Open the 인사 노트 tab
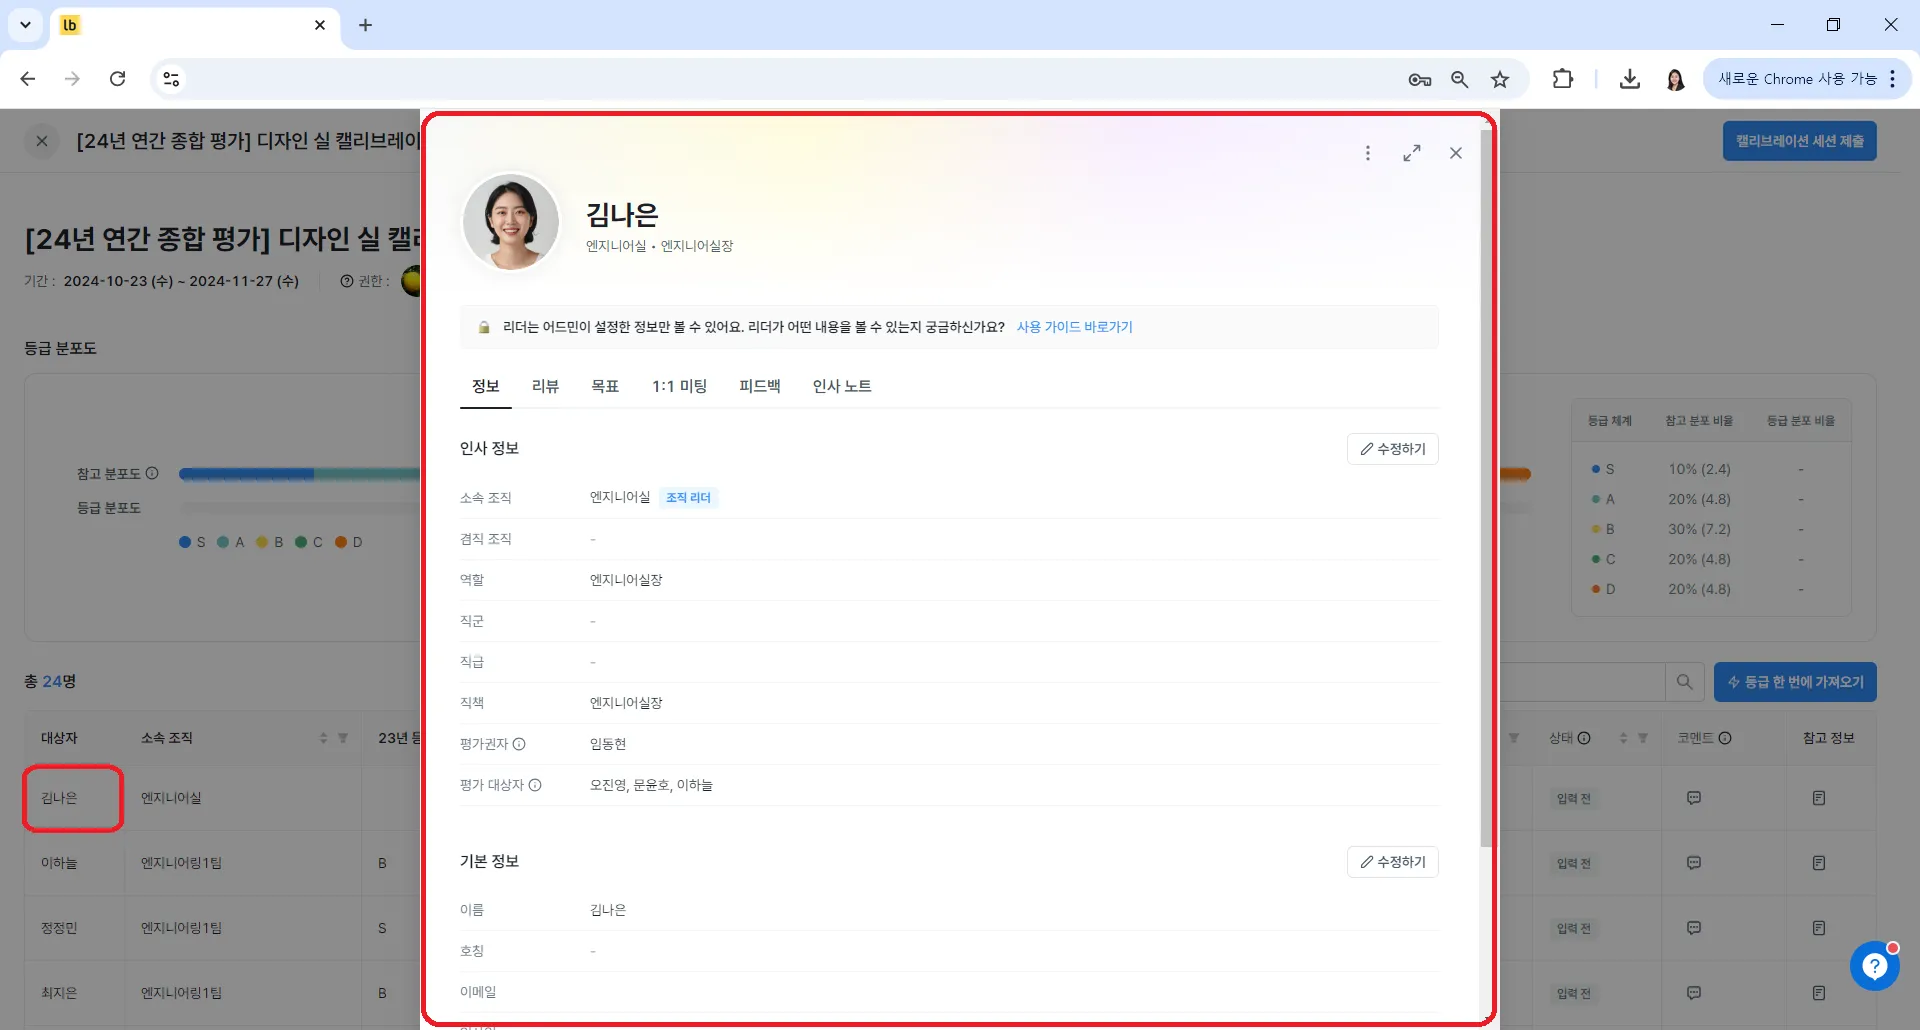 (x=842, y=386)
